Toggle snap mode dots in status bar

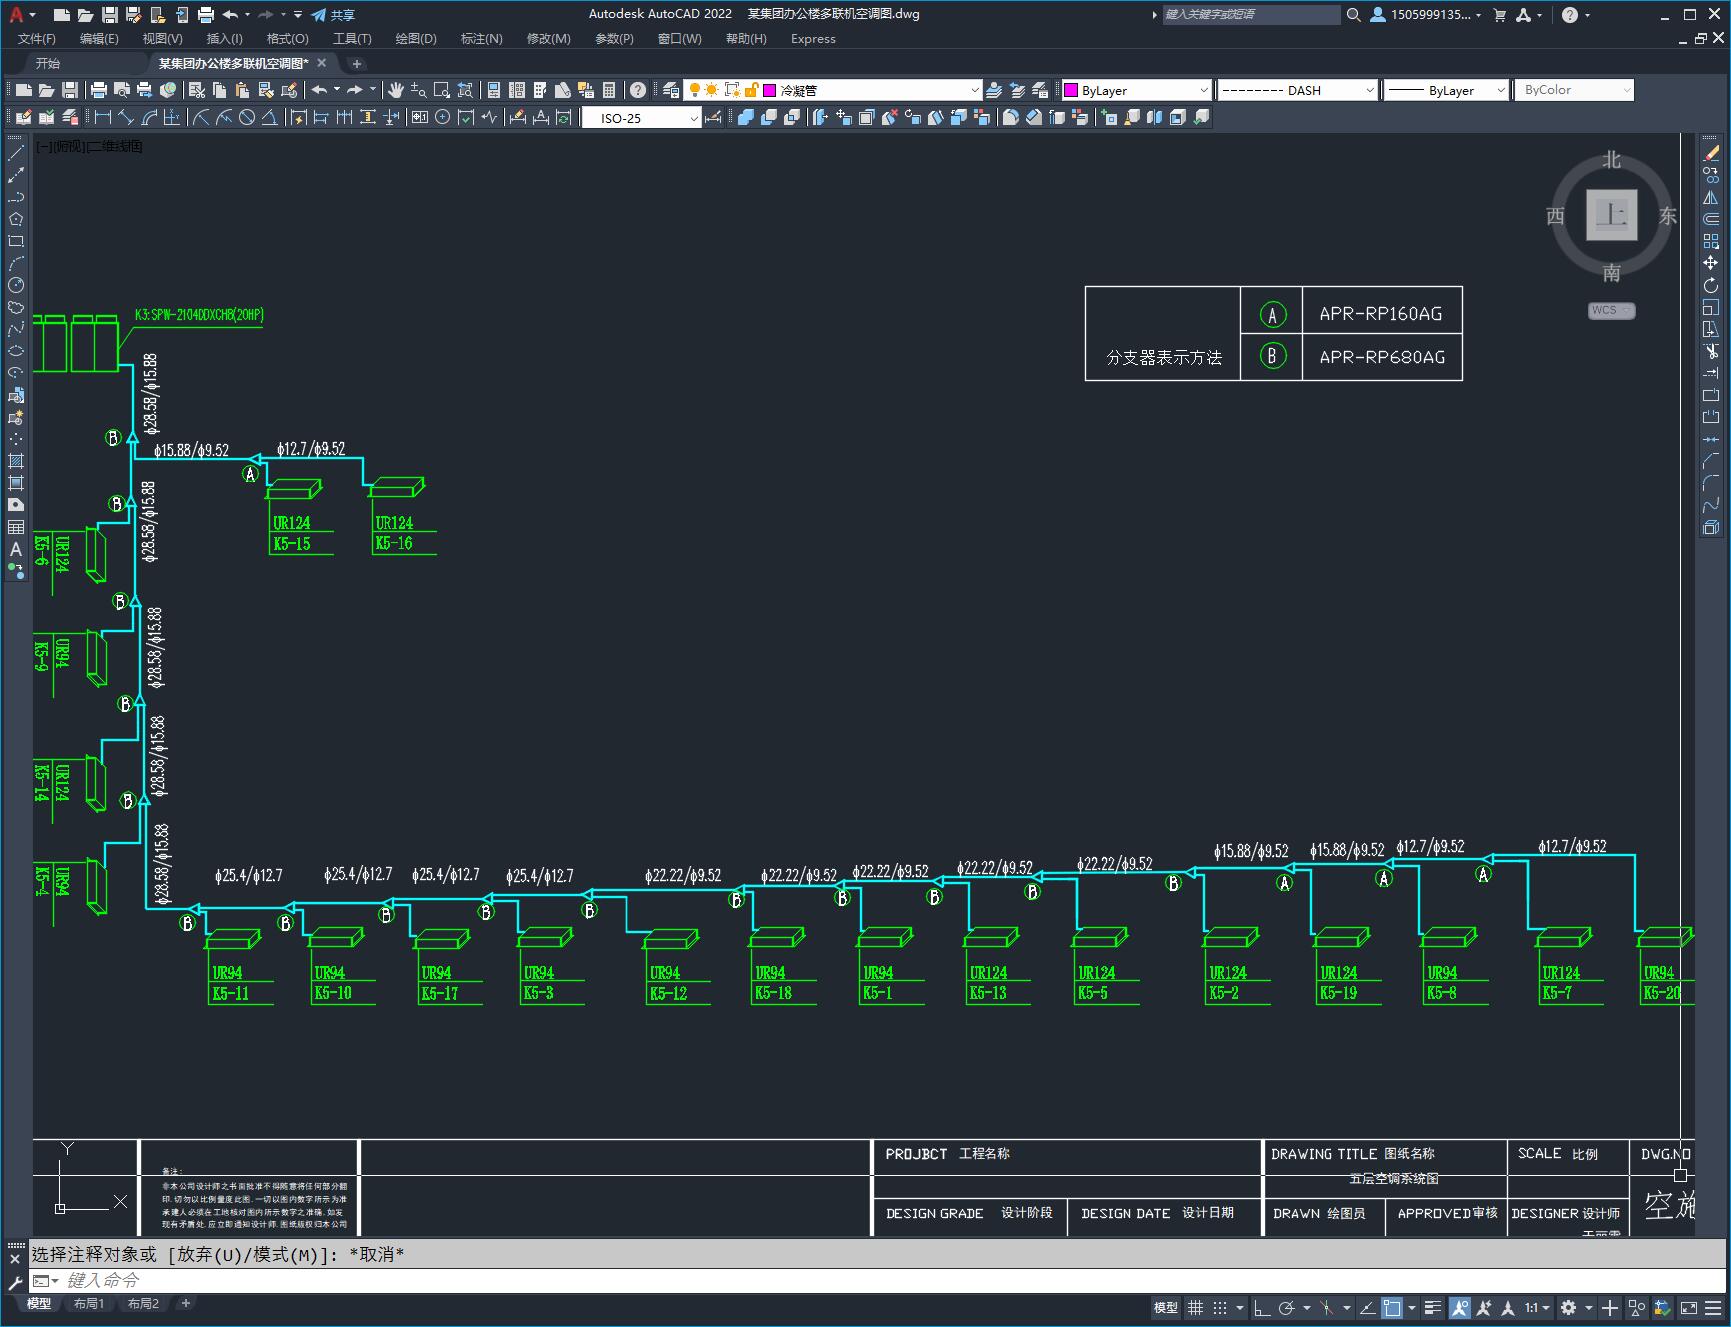(1220, 1307)
